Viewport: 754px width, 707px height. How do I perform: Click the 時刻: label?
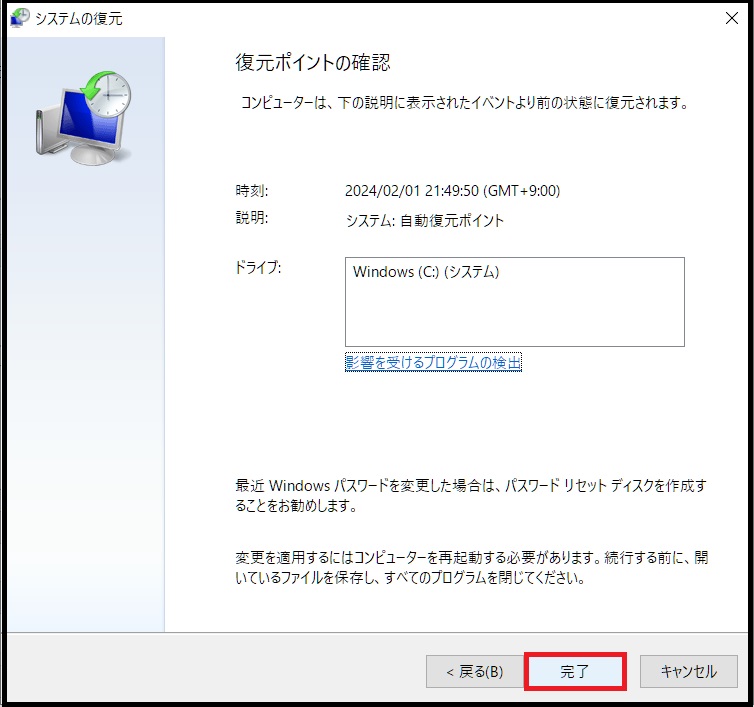251,191
